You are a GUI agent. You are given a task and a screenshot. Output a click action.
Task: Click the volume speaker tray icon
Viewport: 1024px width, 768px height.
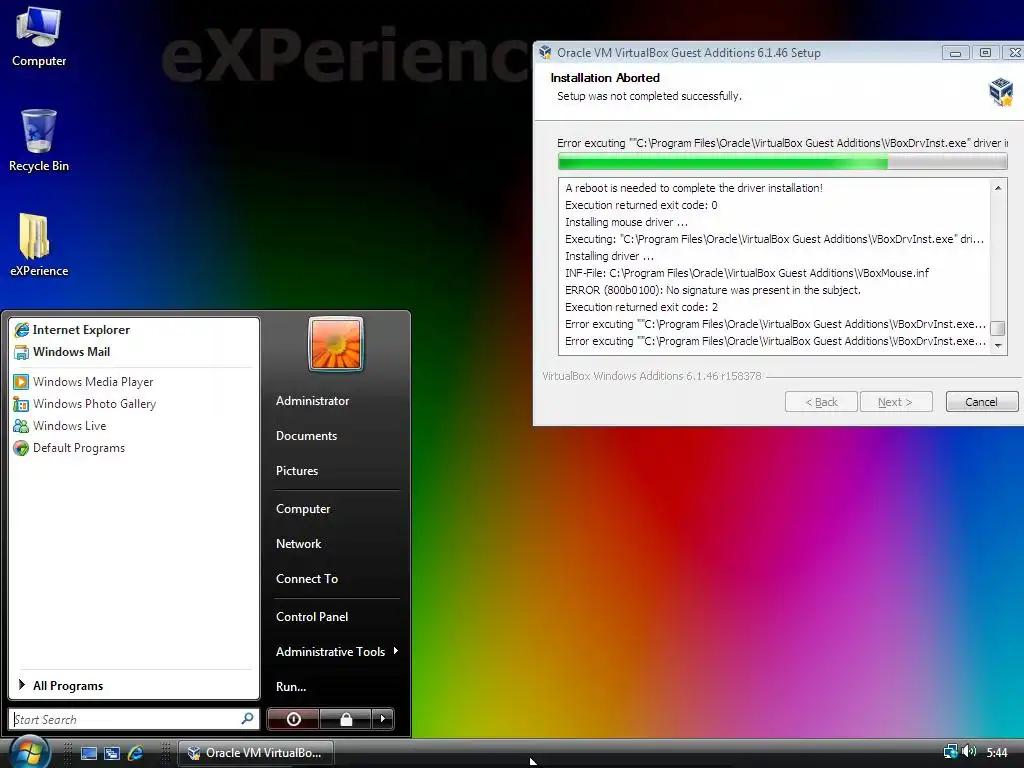pyautogui.click(x=969, y=752)
